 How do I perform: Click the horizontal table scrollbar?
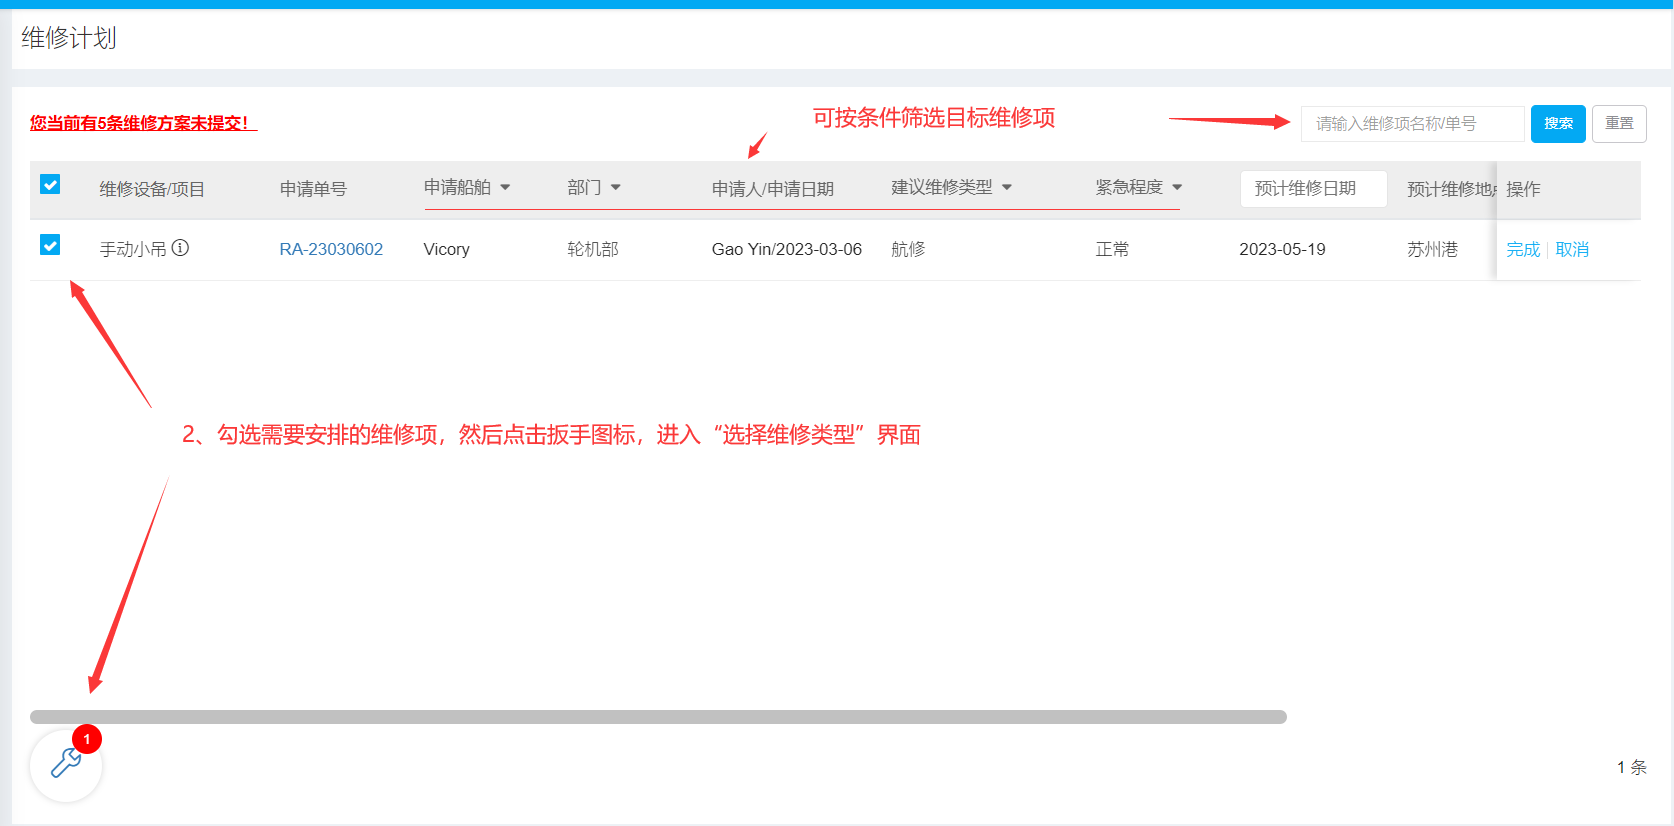coord(658,717)
